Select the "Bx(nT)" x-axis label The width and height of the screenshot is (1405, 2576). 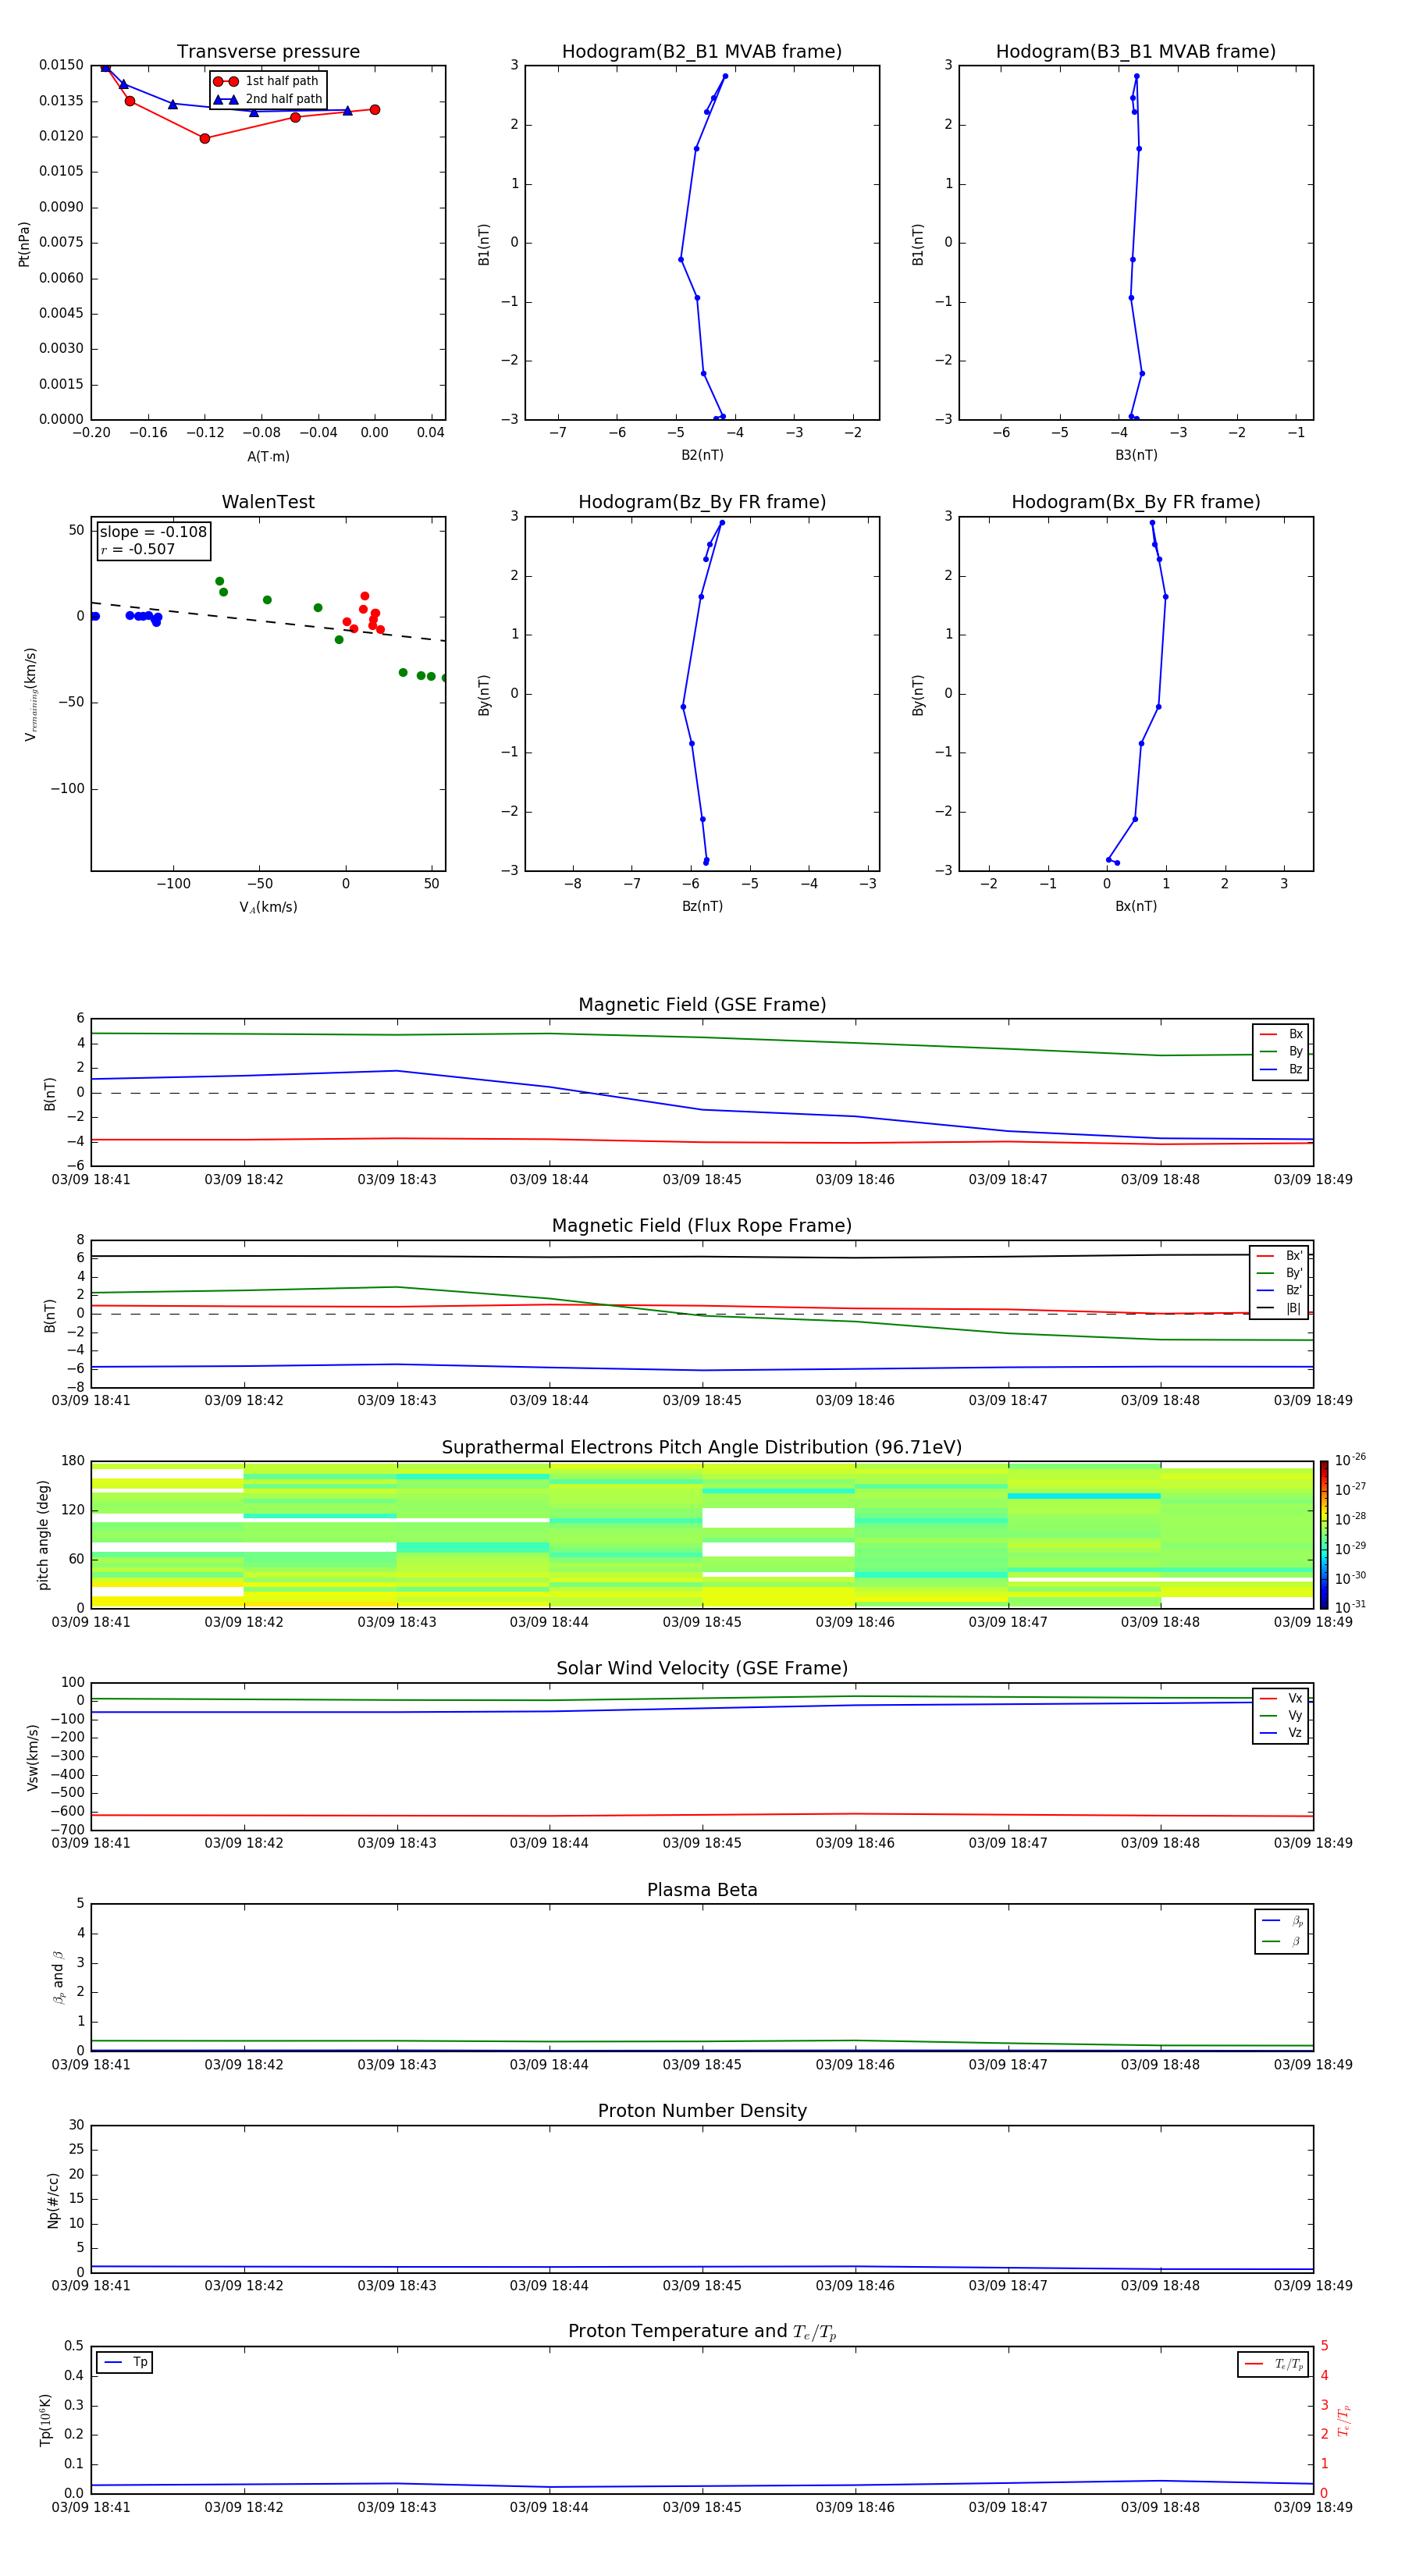pyautogui.click(x=1136, y=906)
